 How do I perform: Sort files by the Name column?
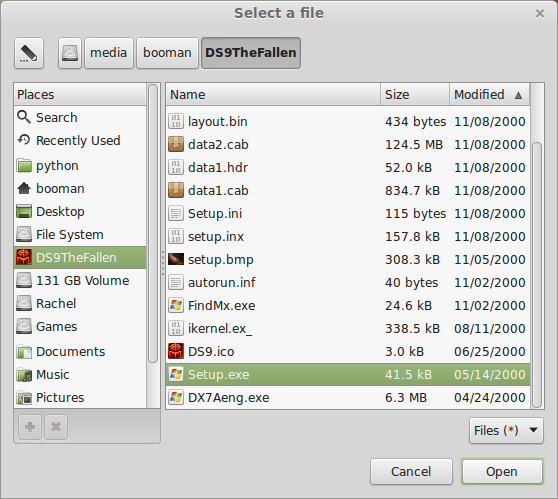pyautogui.click(x=273, y=95)
